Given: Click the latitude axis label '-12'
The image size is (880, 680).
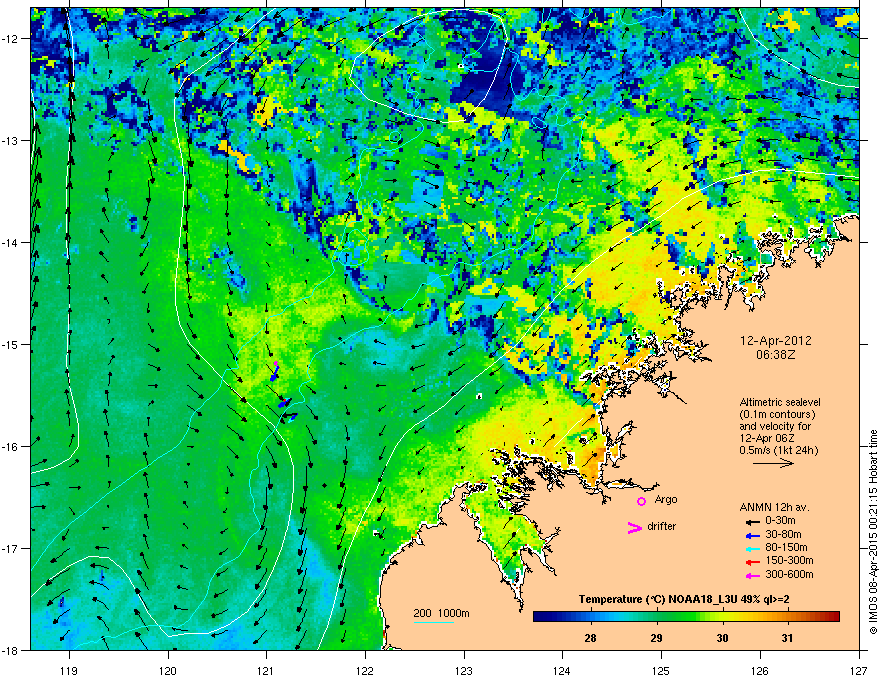Looking at the screenshot, I should (x=10, y=39).
